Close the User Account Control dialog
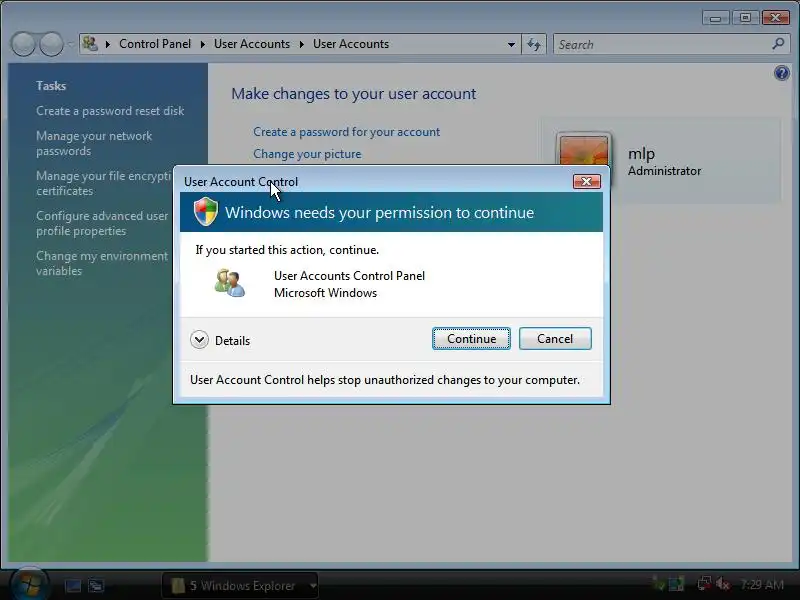The height and width of the screenshot is (600, 800). [x=587, y=181]
